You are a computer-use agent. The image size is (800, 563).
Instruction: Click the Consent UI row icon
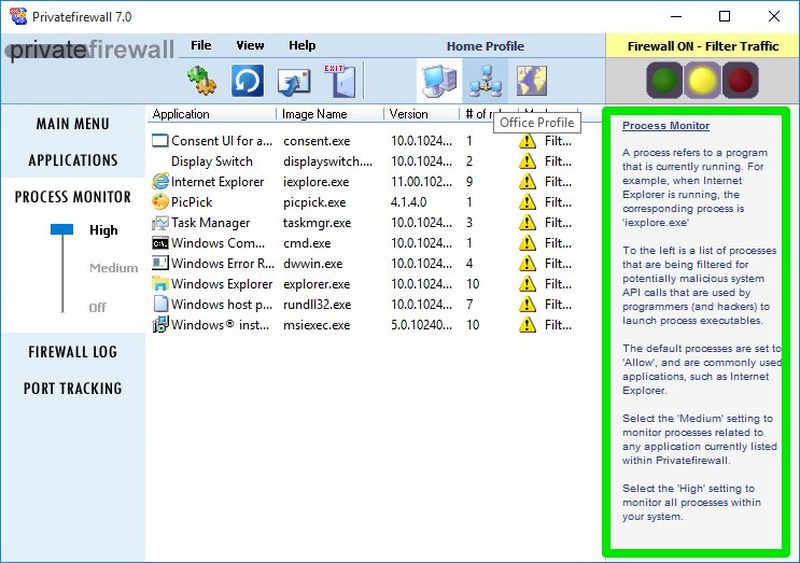point(160,140)
